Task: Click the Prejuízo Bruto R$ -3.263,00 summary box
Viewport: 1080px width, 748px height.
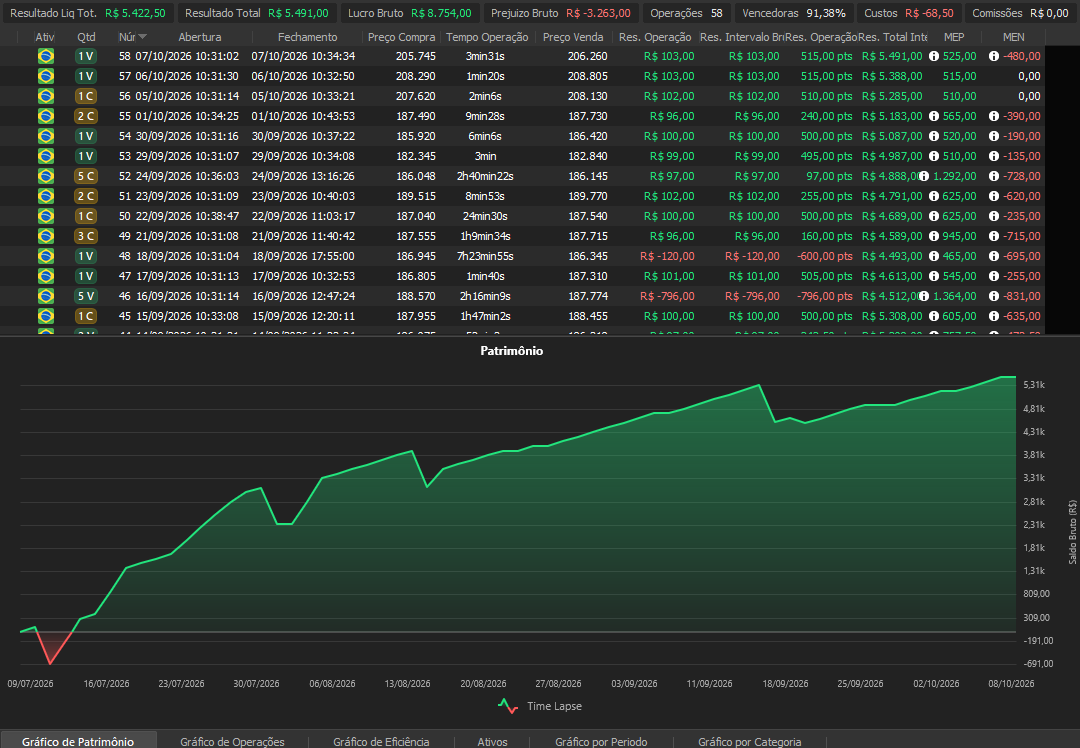Action: pos(561,13)
